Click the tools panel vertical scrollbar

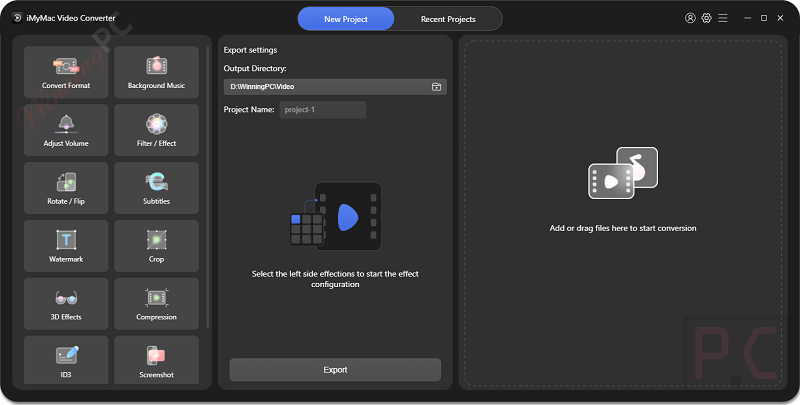point(208,187)
